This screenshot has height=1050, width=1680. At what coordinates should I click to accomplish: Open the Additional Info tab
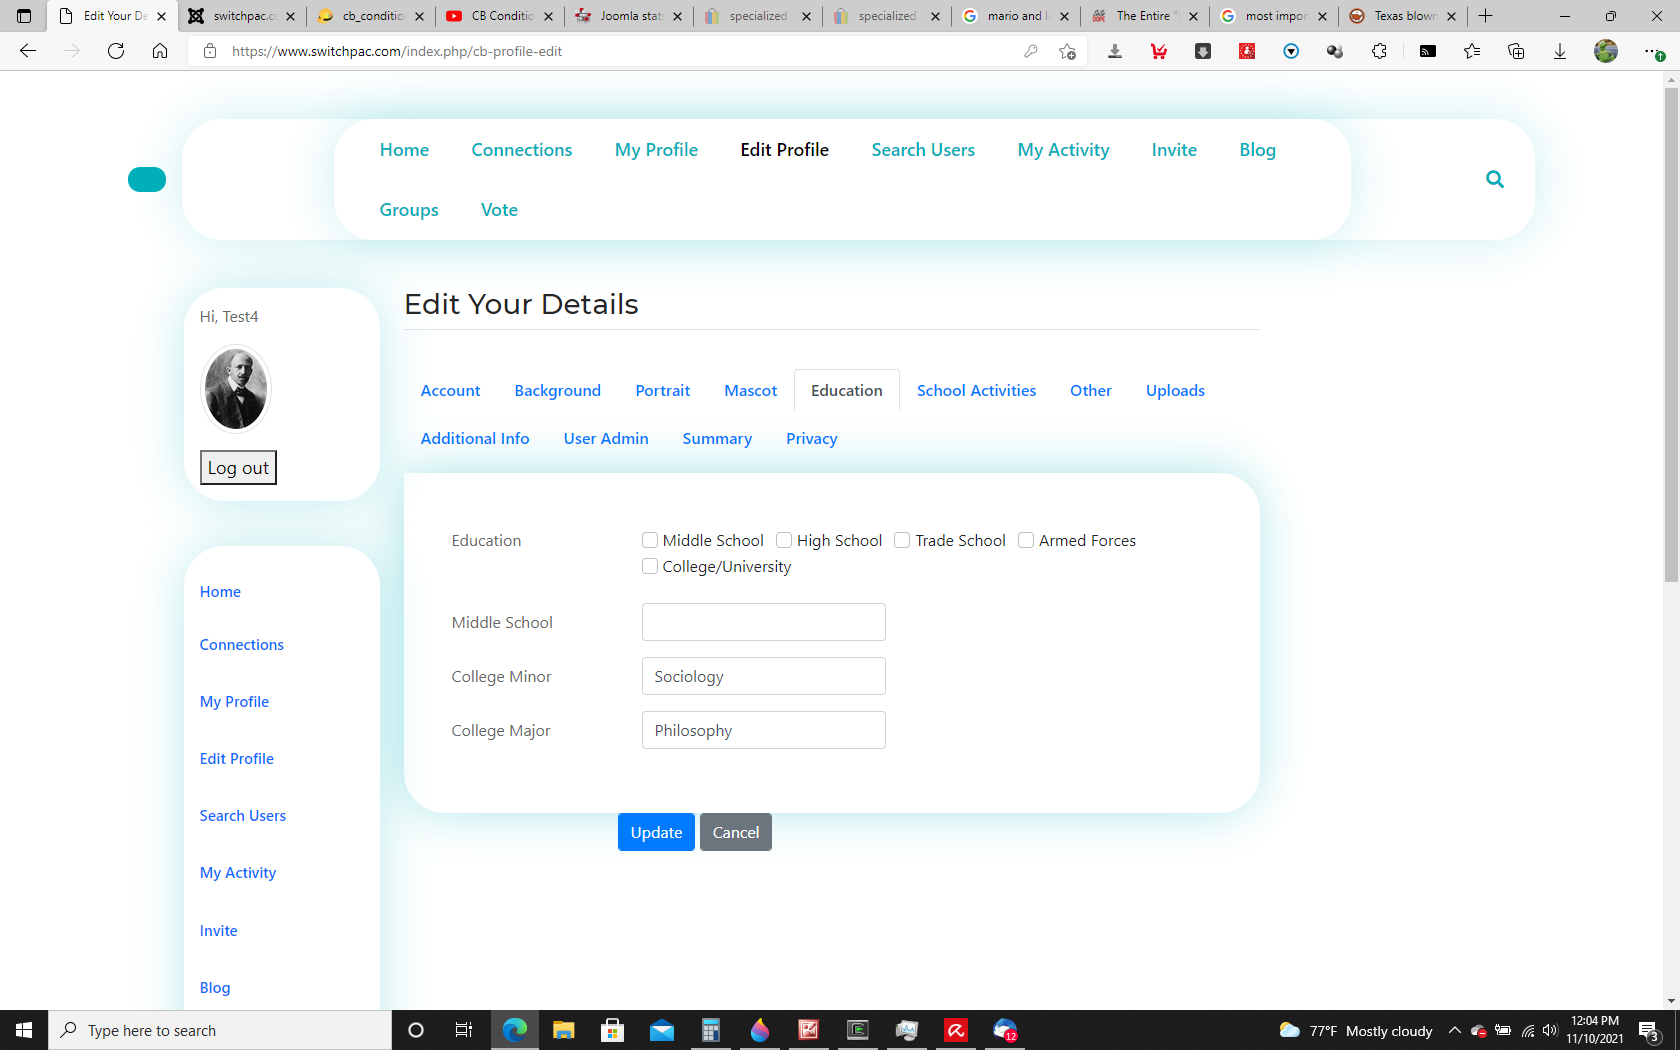[475, 438]
